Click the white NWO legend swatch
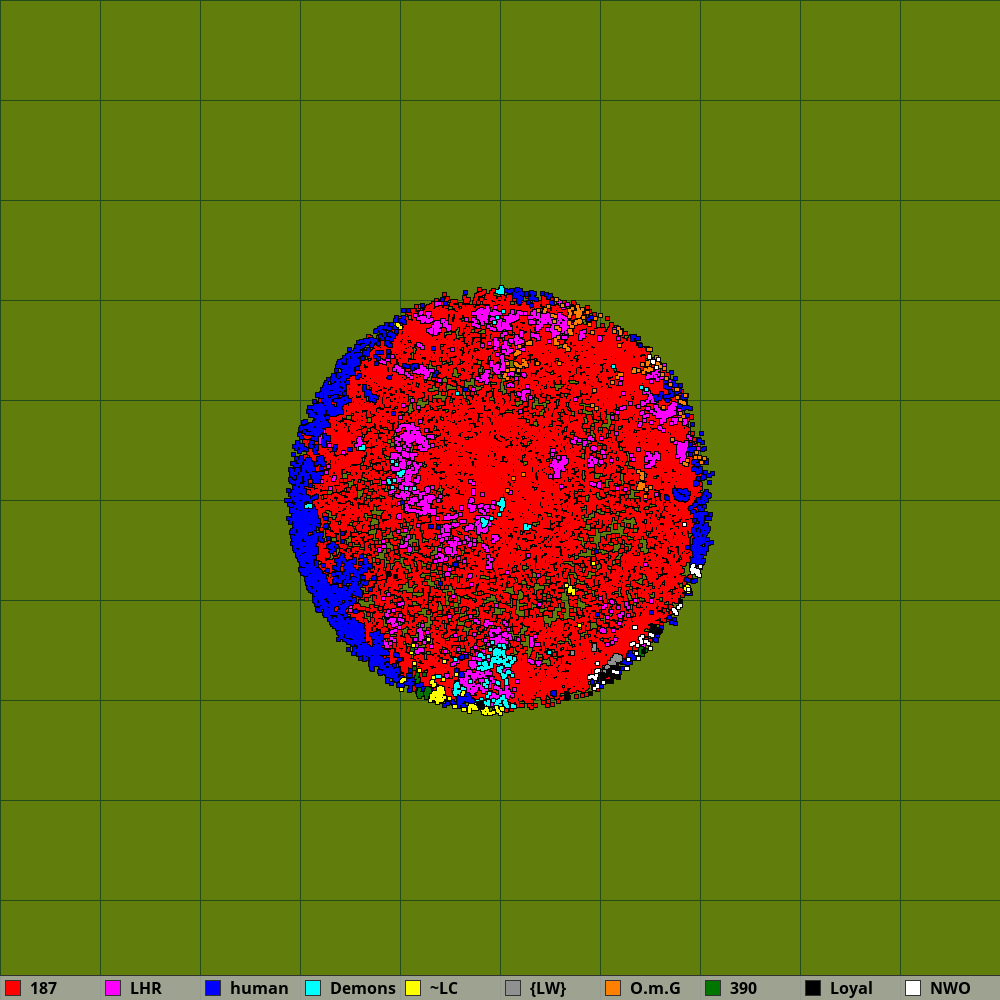1000x1000 pixels. pos(913,988)
